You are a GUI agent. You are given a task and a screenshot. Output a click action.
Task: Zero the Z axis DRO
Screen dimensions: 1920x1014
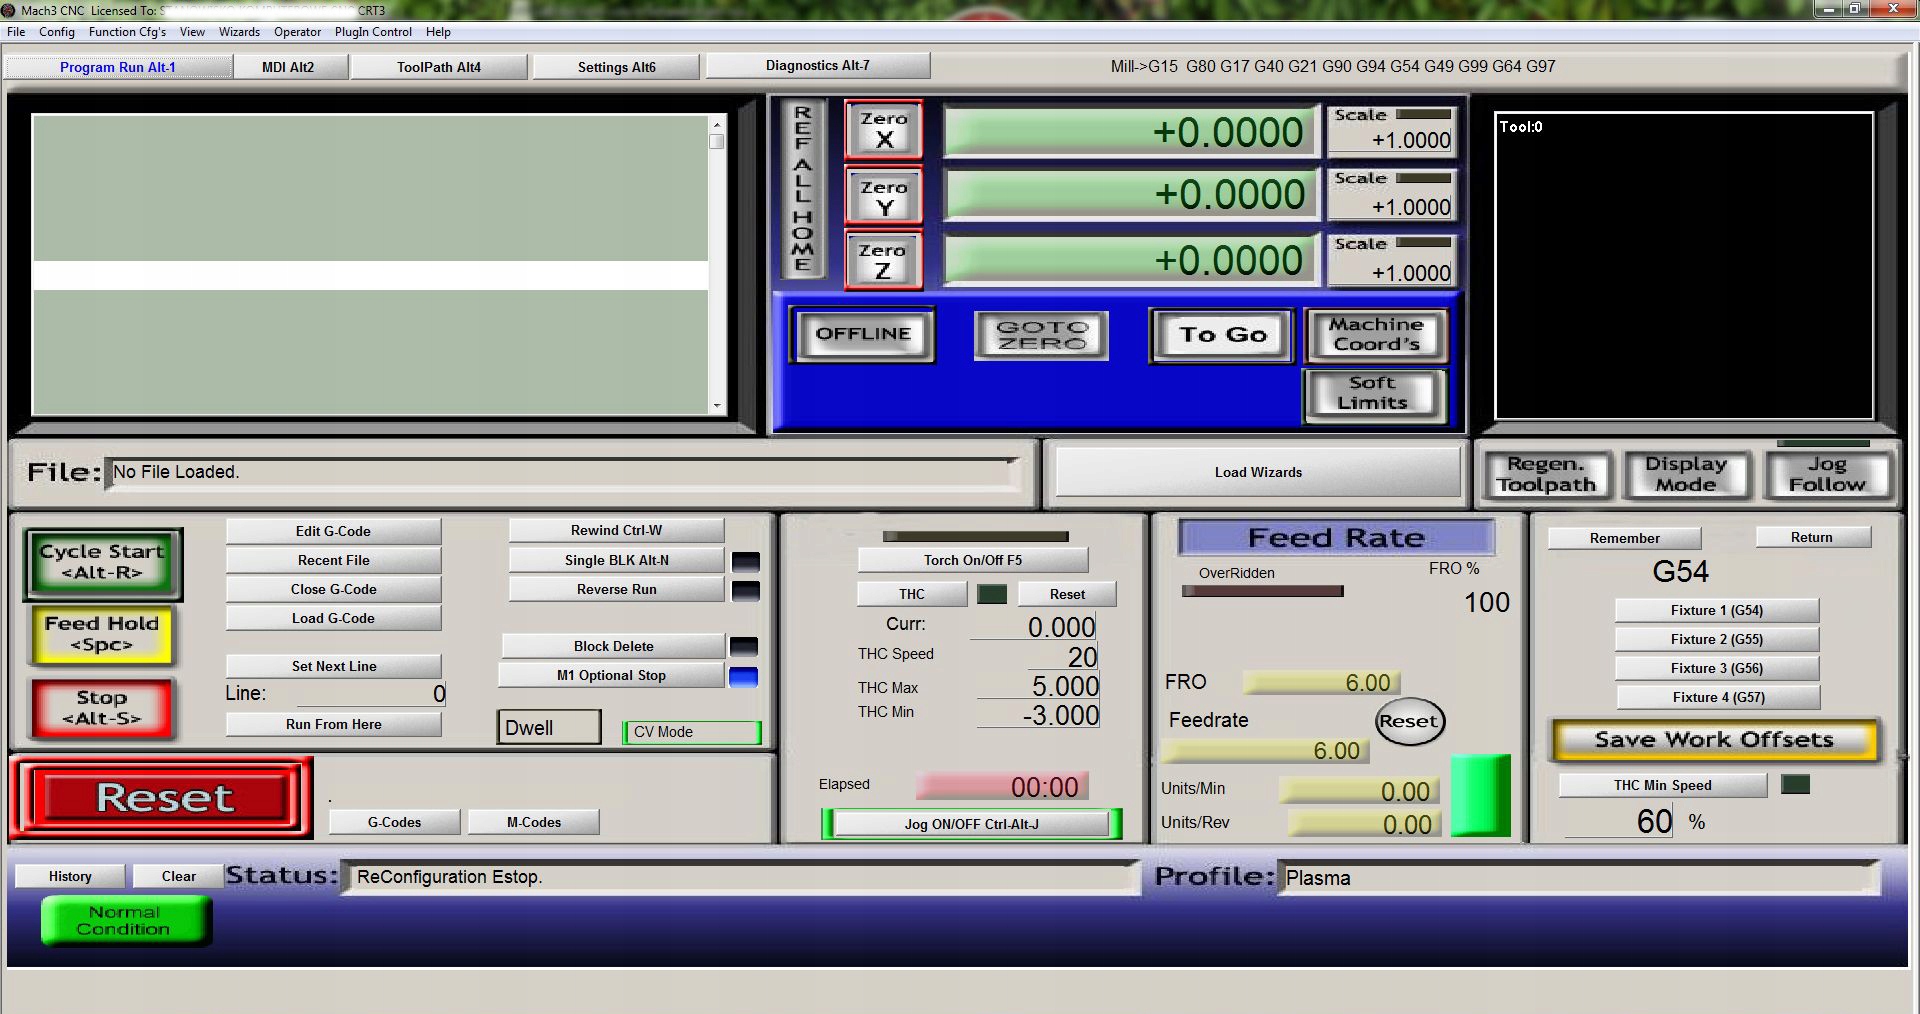882,260
